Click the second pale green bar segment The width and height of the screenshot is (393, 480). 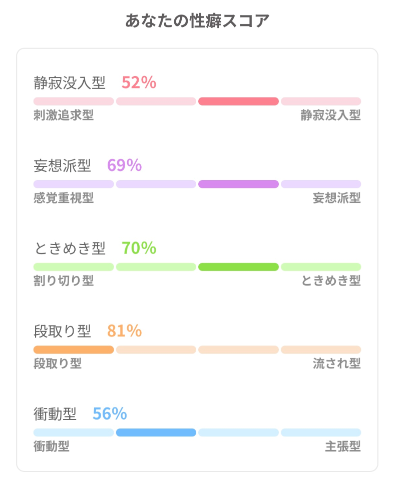click(x=156, y=267)
